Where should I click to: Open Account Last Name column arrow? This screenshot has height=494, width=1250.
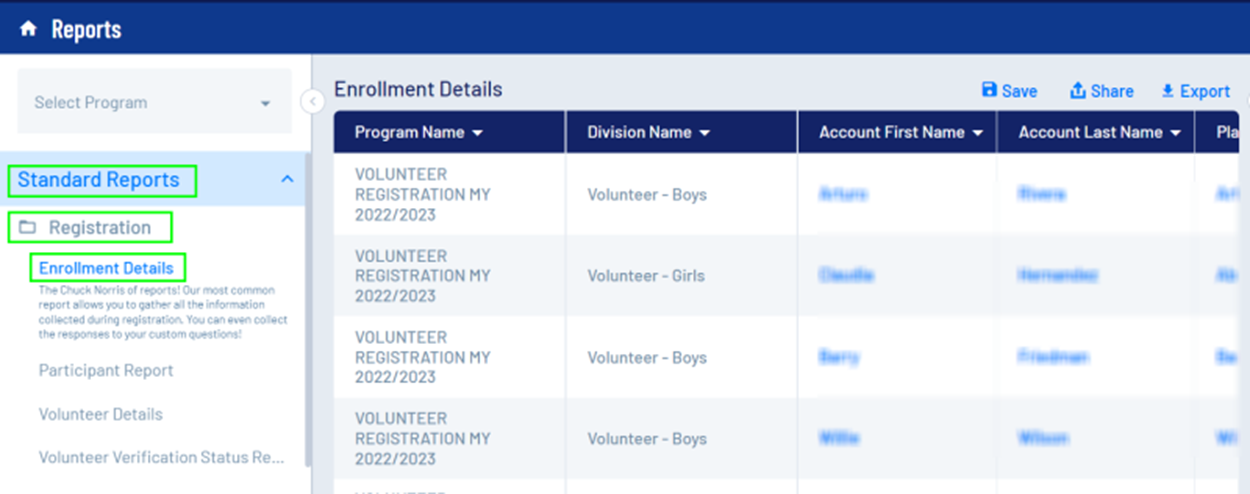(x=1175, y=133)
